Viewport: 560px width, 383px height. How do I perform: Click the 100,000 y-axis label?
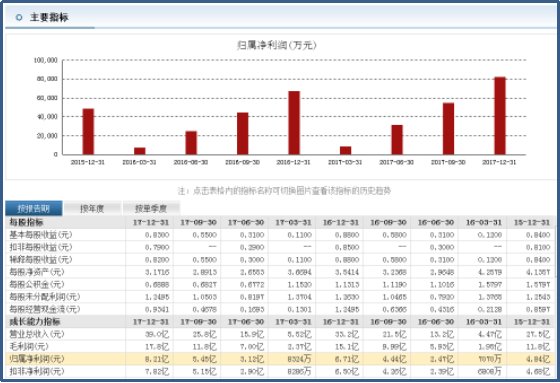(46, 60)
